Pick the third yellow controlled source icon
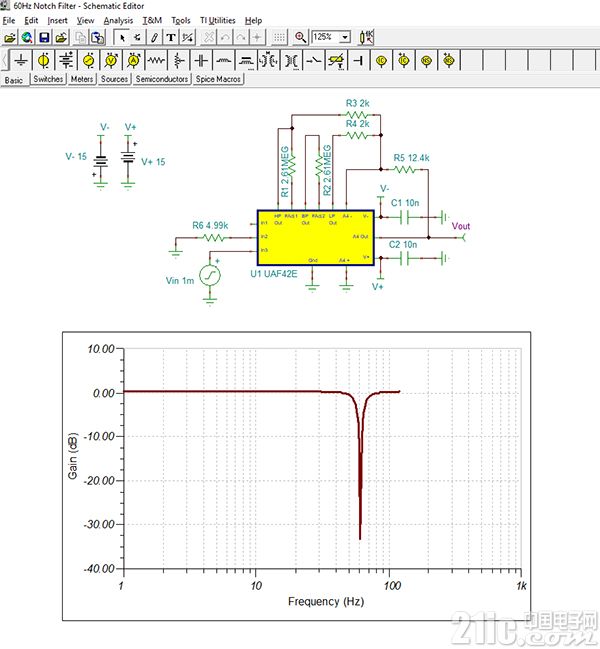The image size is (600, 649). (426, 60)
